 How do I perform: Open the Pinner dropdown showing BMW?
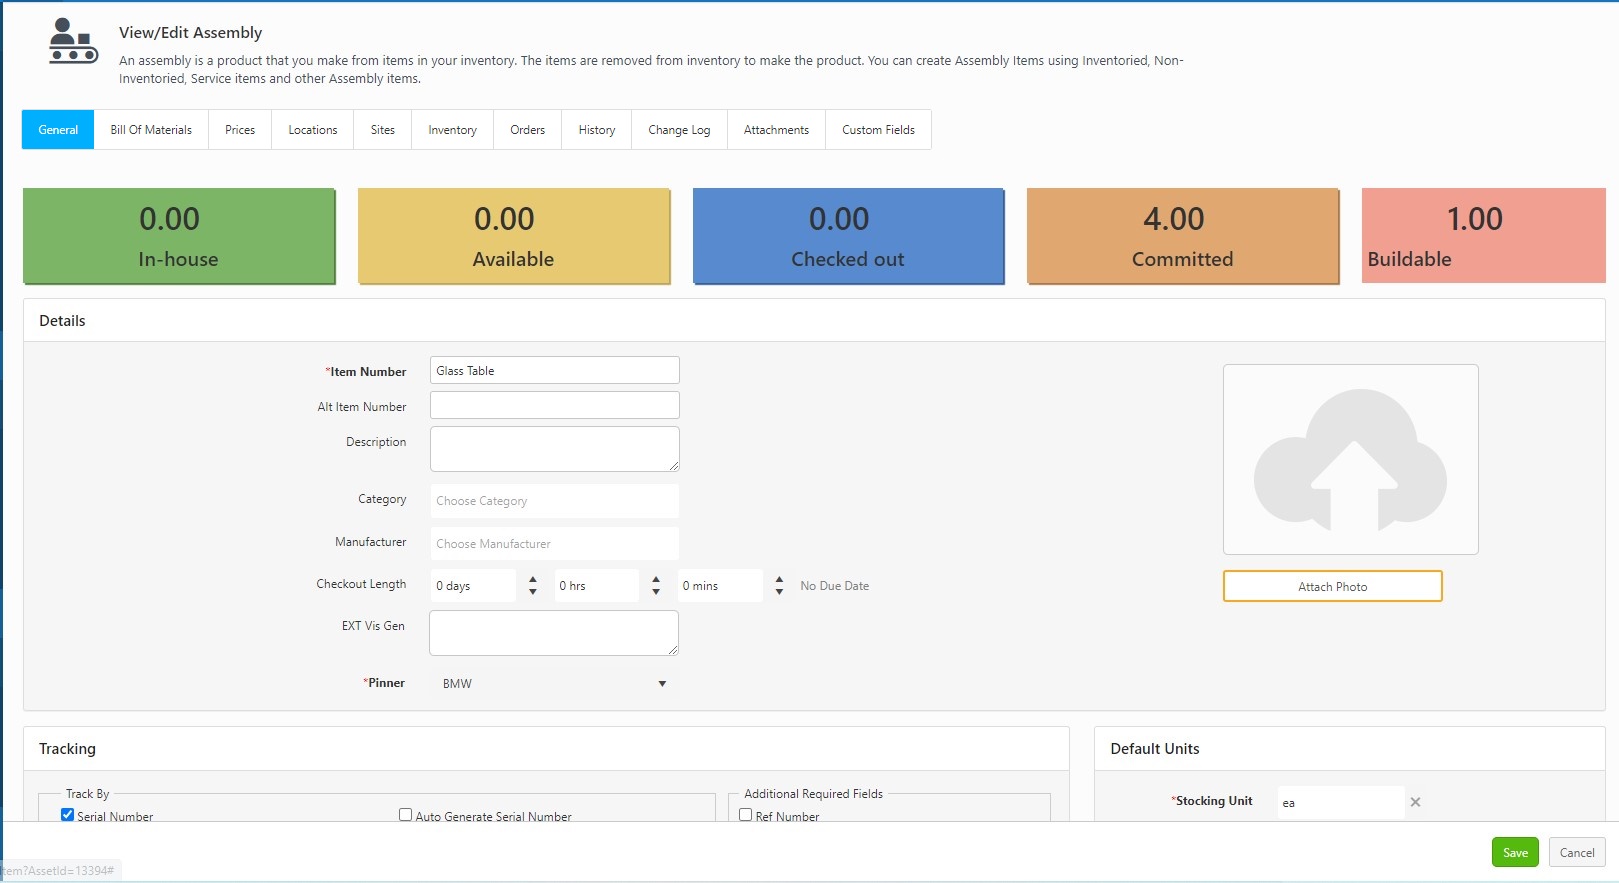554,684
